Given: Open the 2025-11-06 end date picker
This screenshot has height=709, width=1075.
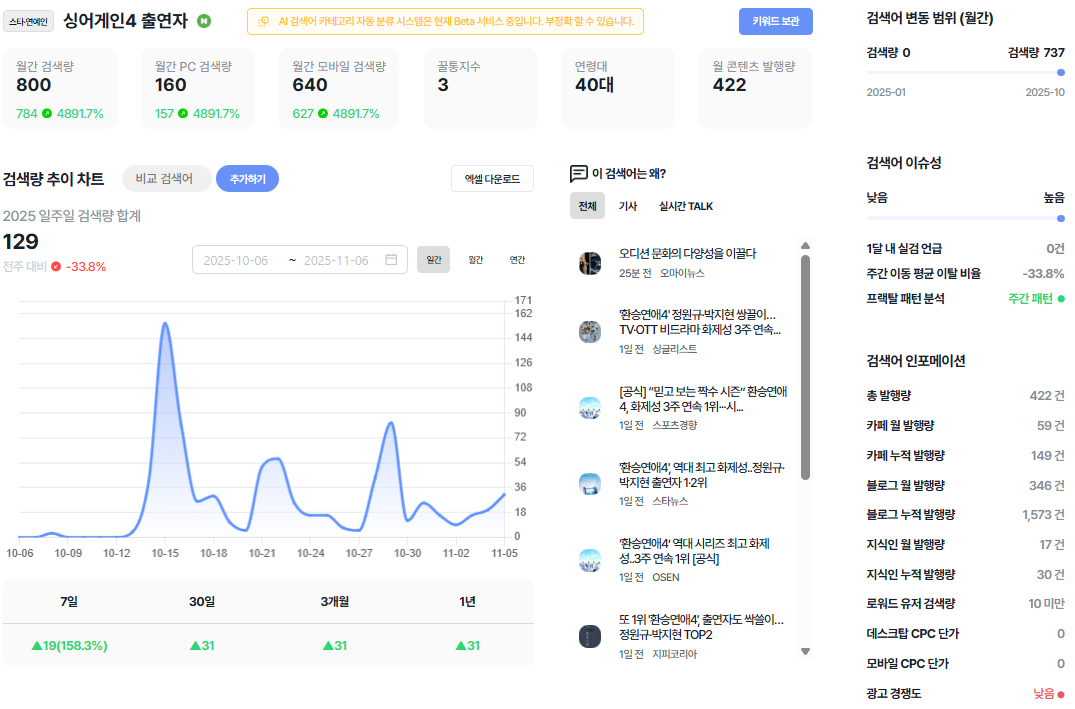Looking at the screenshot, I should coord(336,261).
